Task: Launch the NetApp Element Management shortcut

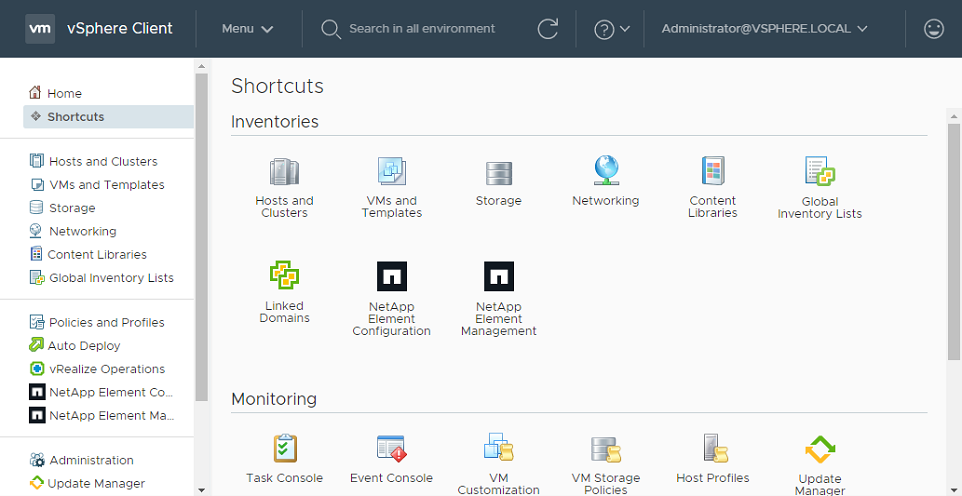Action: tap(498, 276)
